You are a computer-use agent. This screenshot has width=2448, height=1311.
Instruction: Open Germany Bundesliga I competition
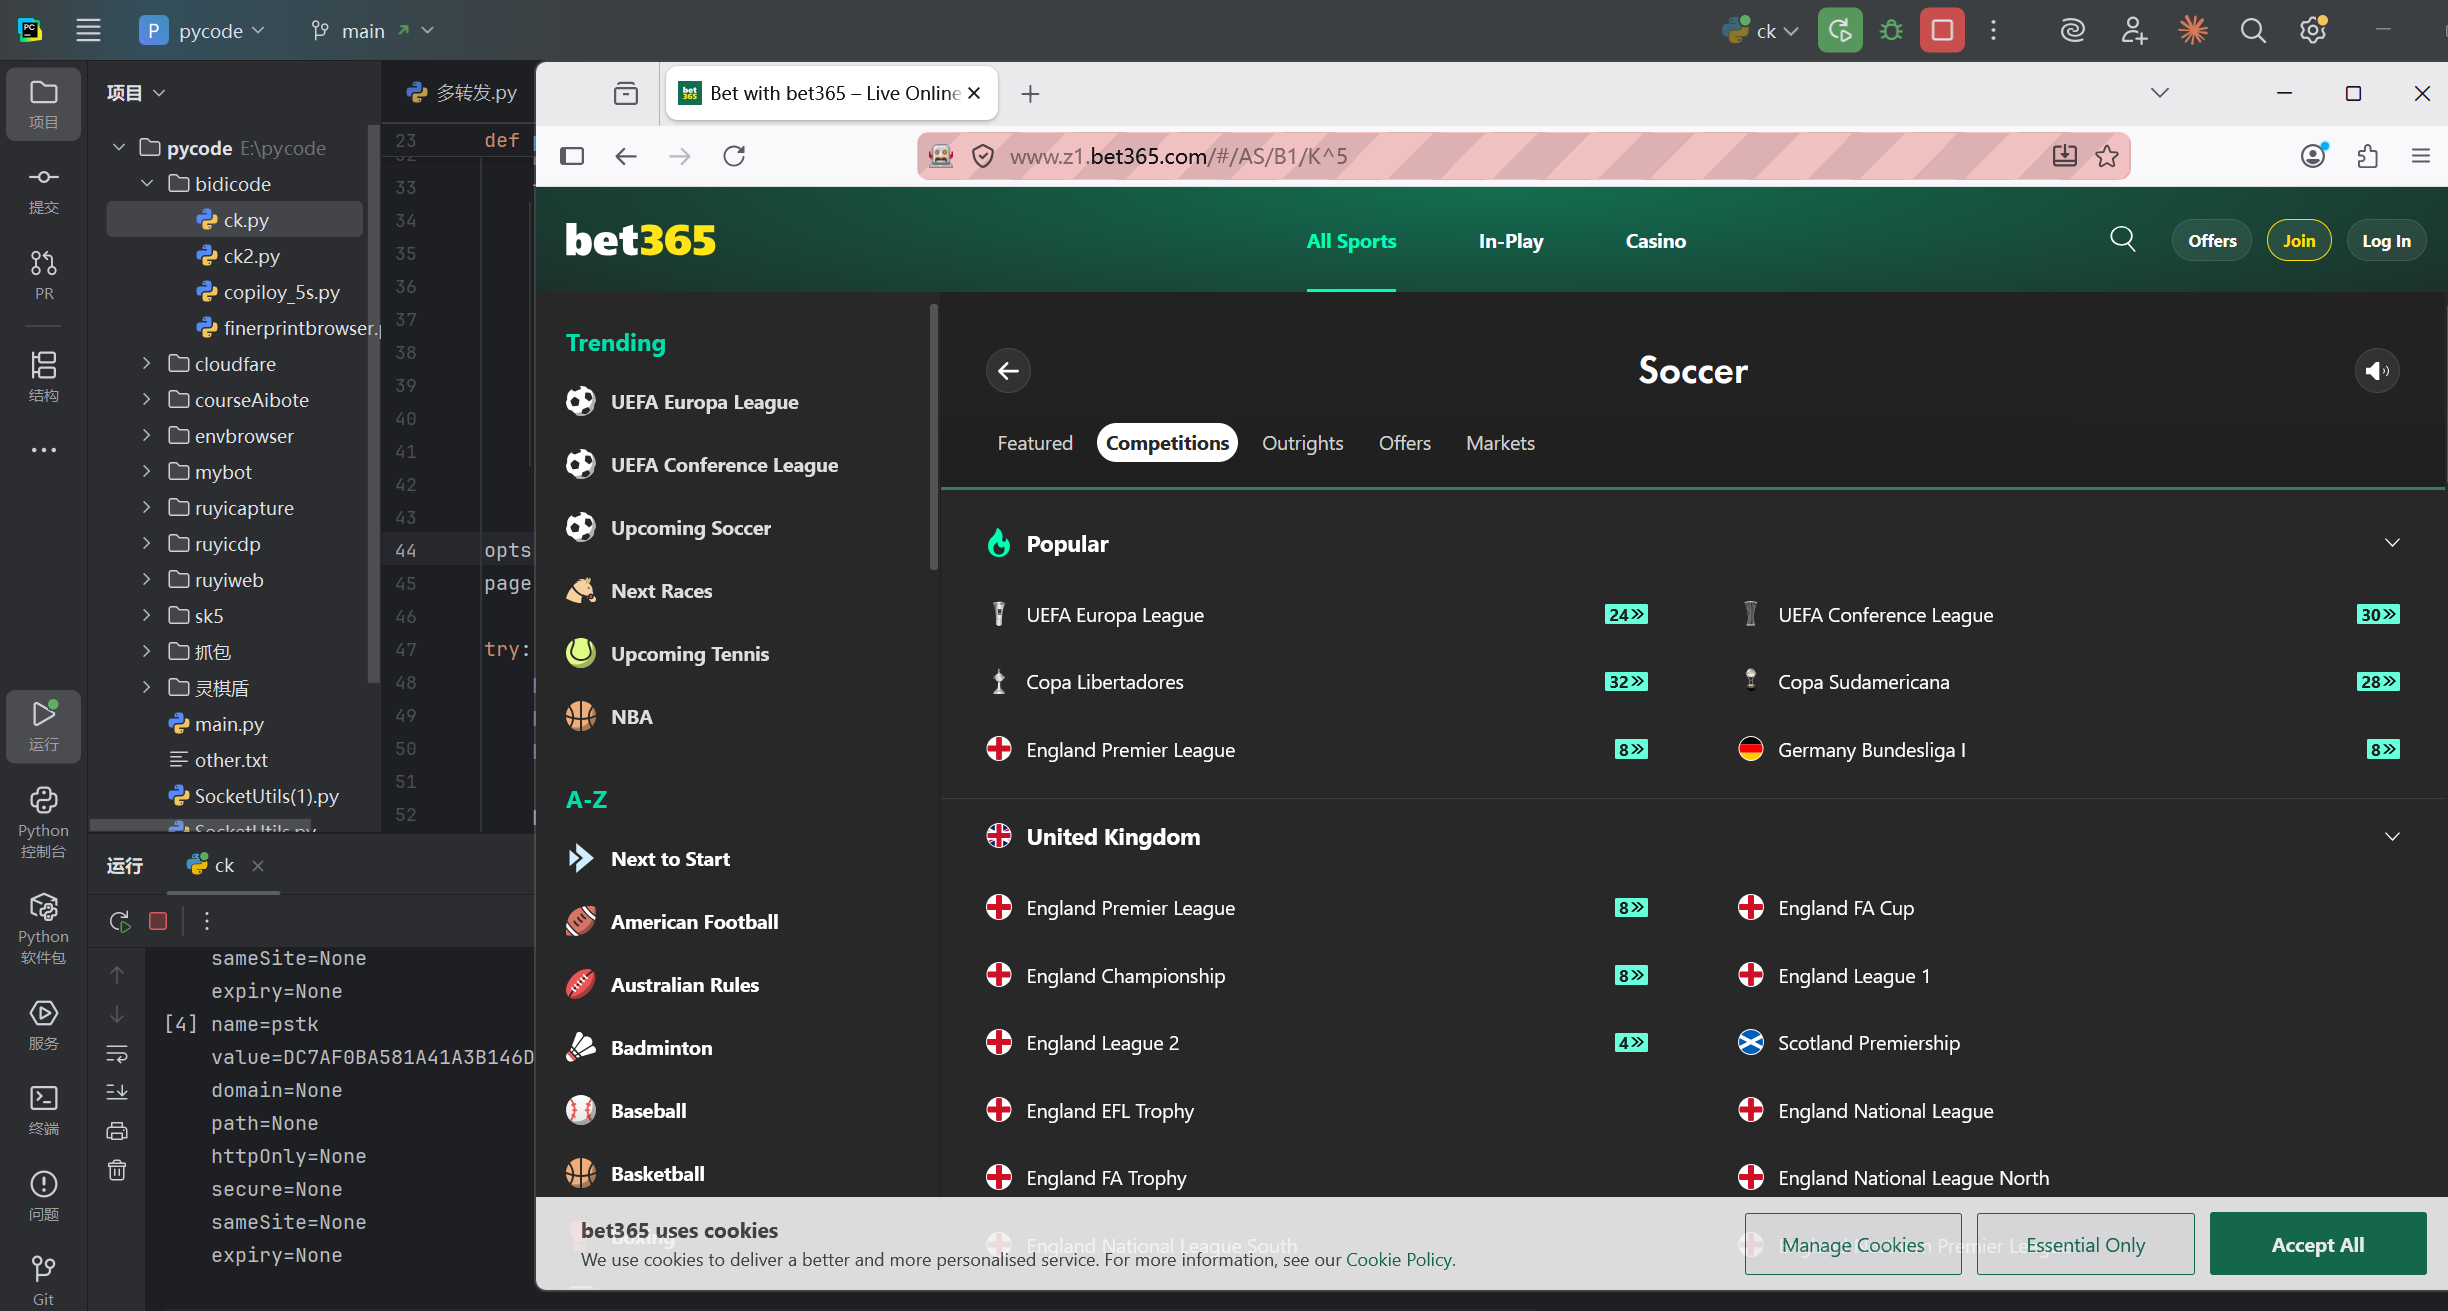[x=1870, y=750]
